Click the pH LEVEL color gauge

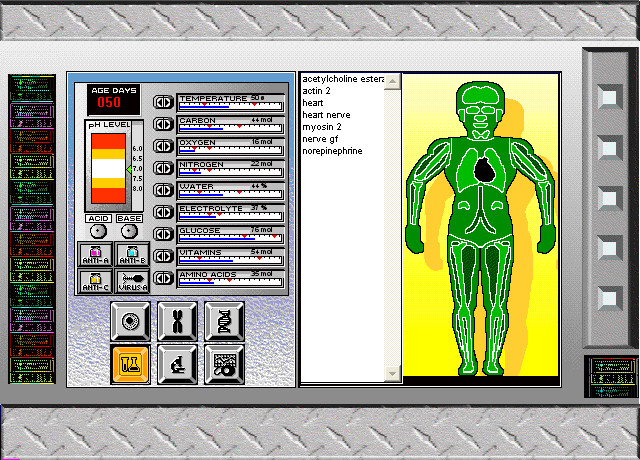point(108,168)
